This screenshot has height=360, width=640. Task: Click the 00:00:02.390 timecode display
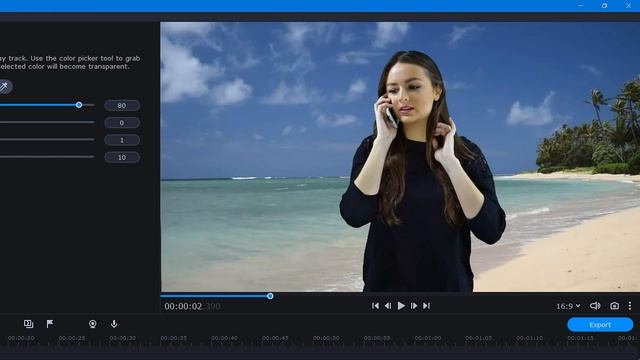tap(192, 306)
